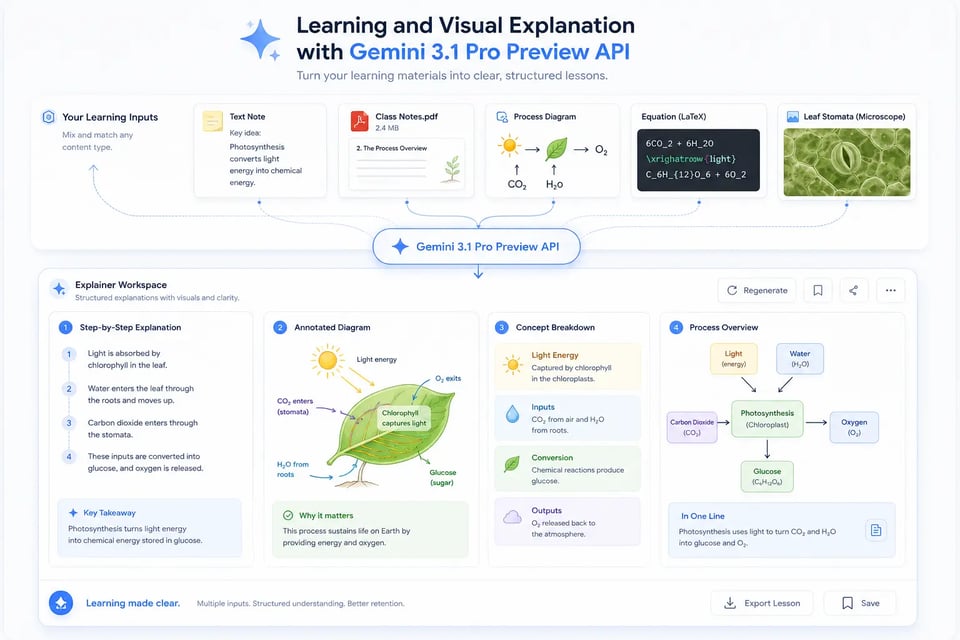Click the image icon beside Leaf Stomata
The image size is (960, 640).
[792, 116]
